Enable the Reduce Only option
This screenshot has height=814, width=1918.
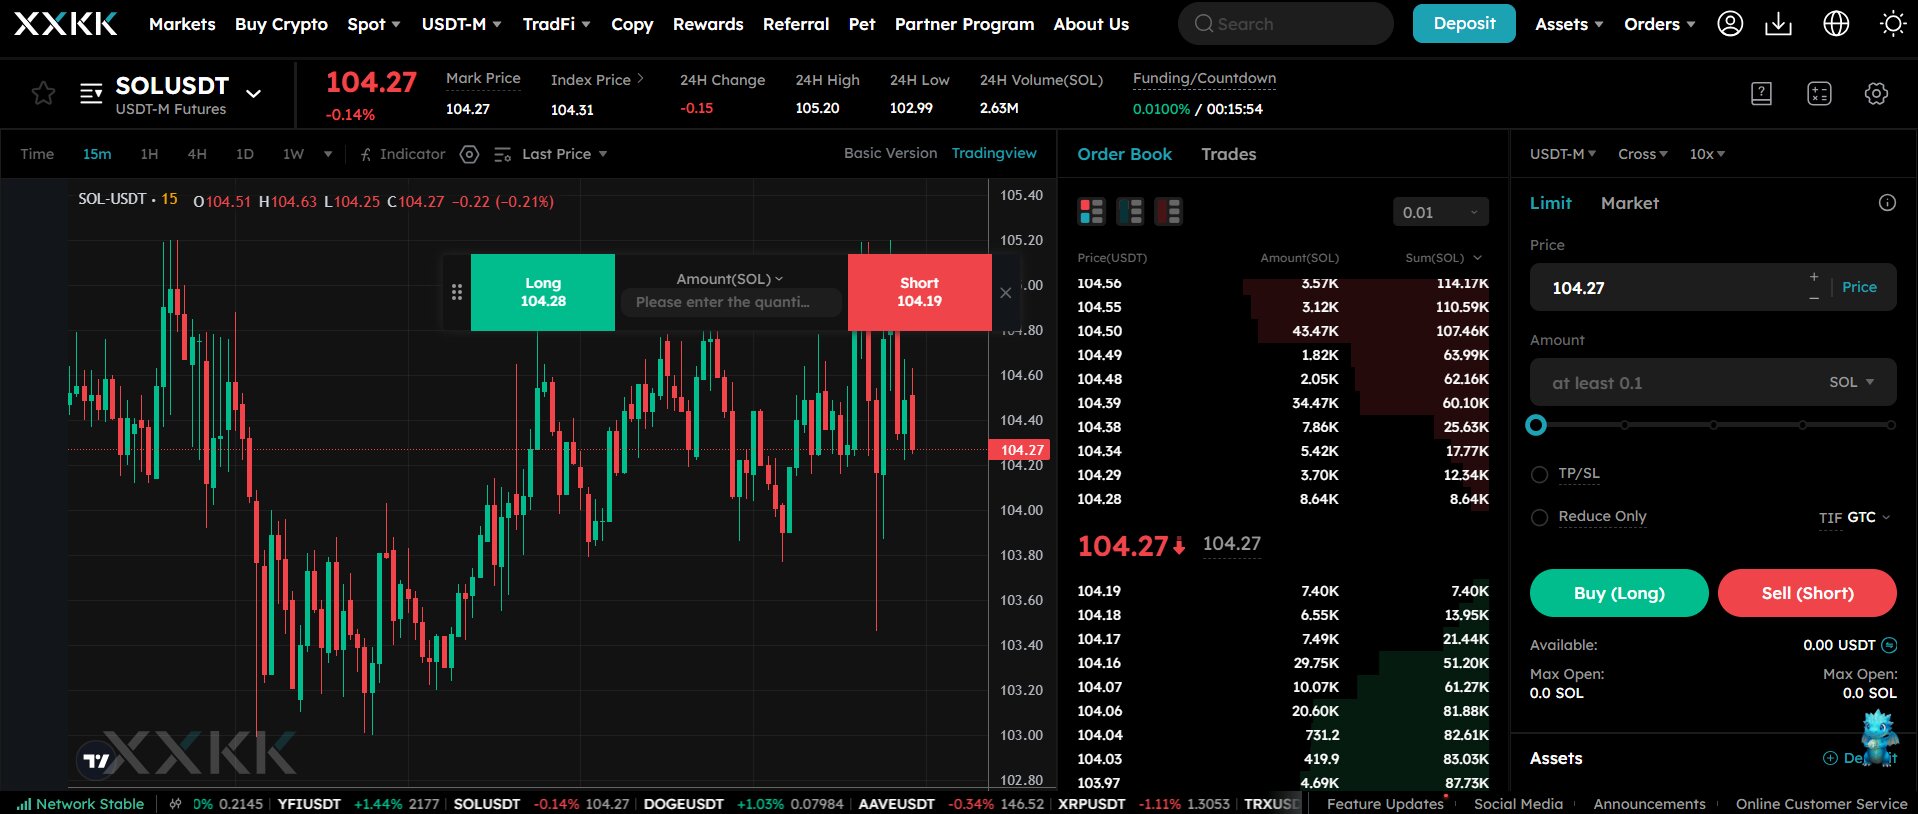tap(1539, 517)
